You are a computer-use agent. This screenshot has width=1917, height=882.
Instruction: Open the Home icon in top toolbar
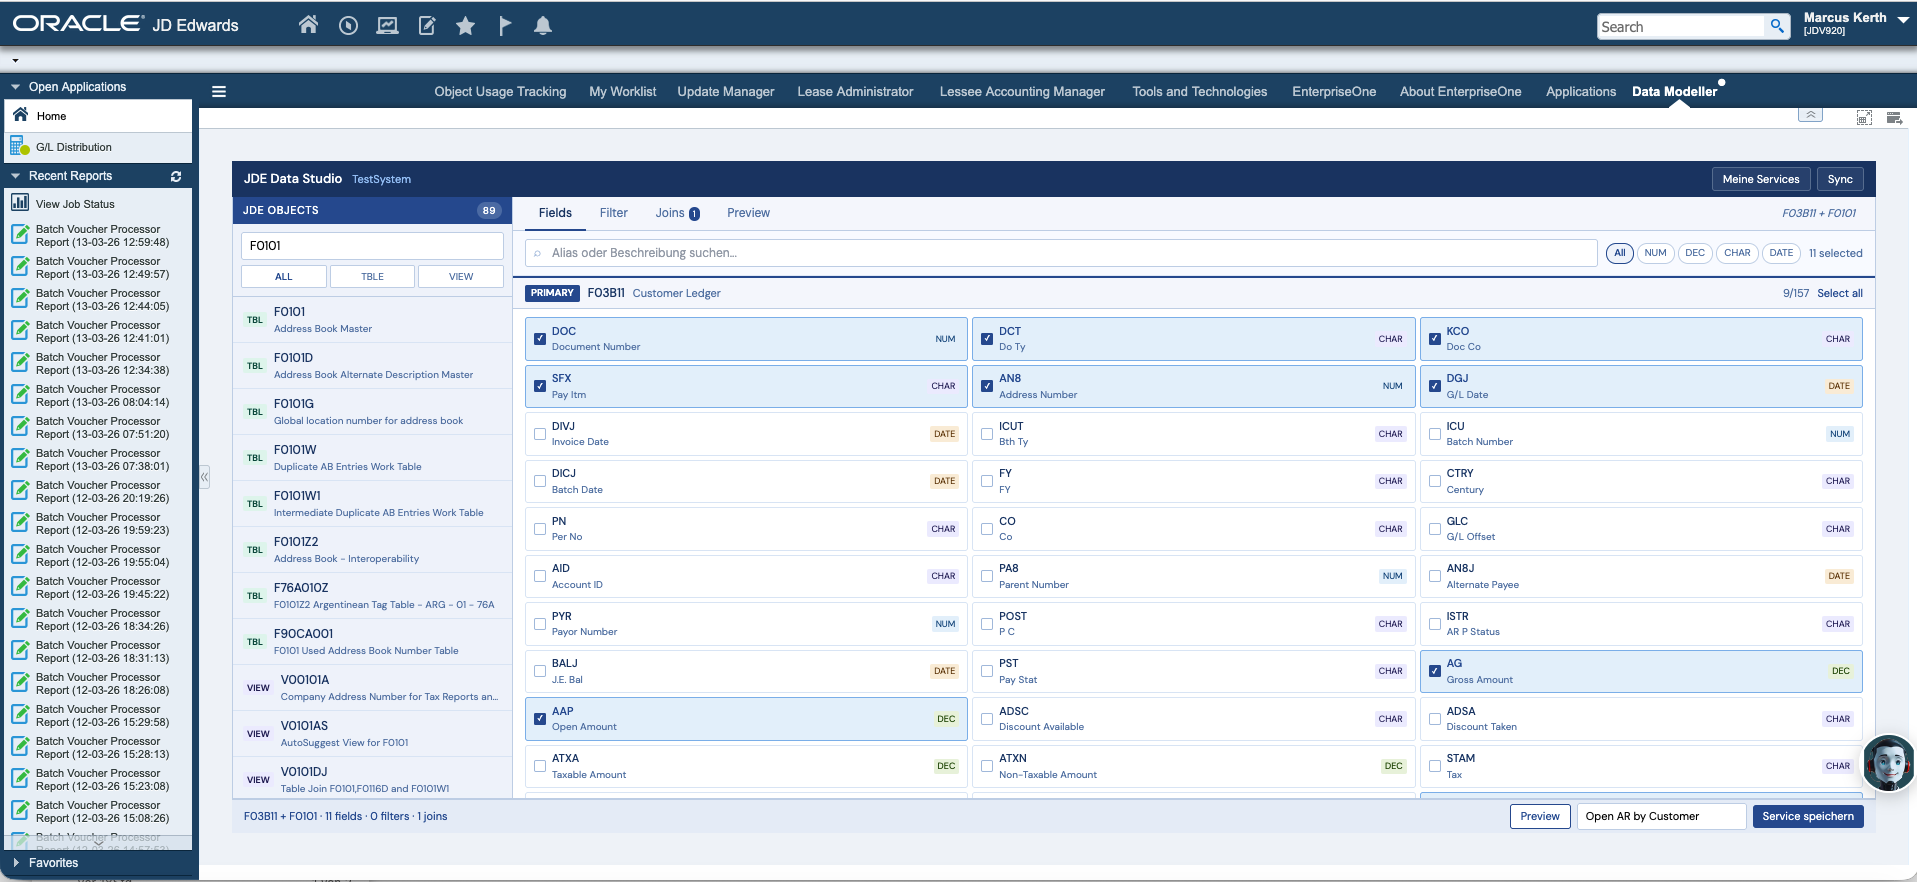click(x=308, y=25)
